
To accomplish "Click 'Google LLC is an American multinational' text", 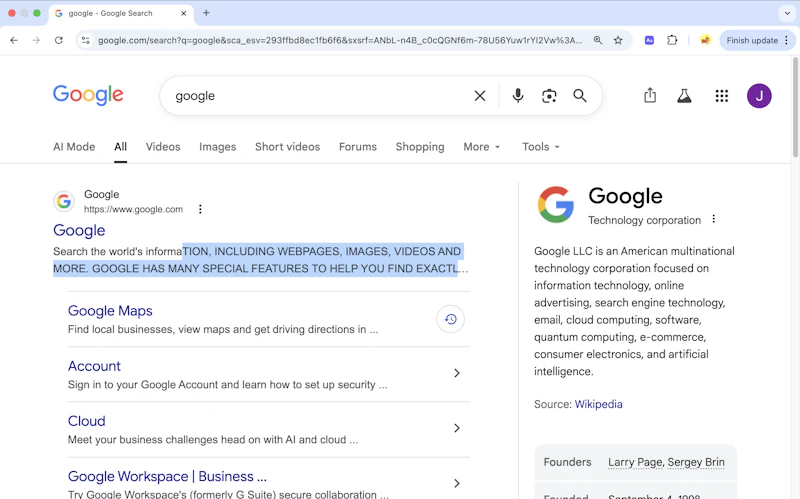I will [x=634, y=251].
